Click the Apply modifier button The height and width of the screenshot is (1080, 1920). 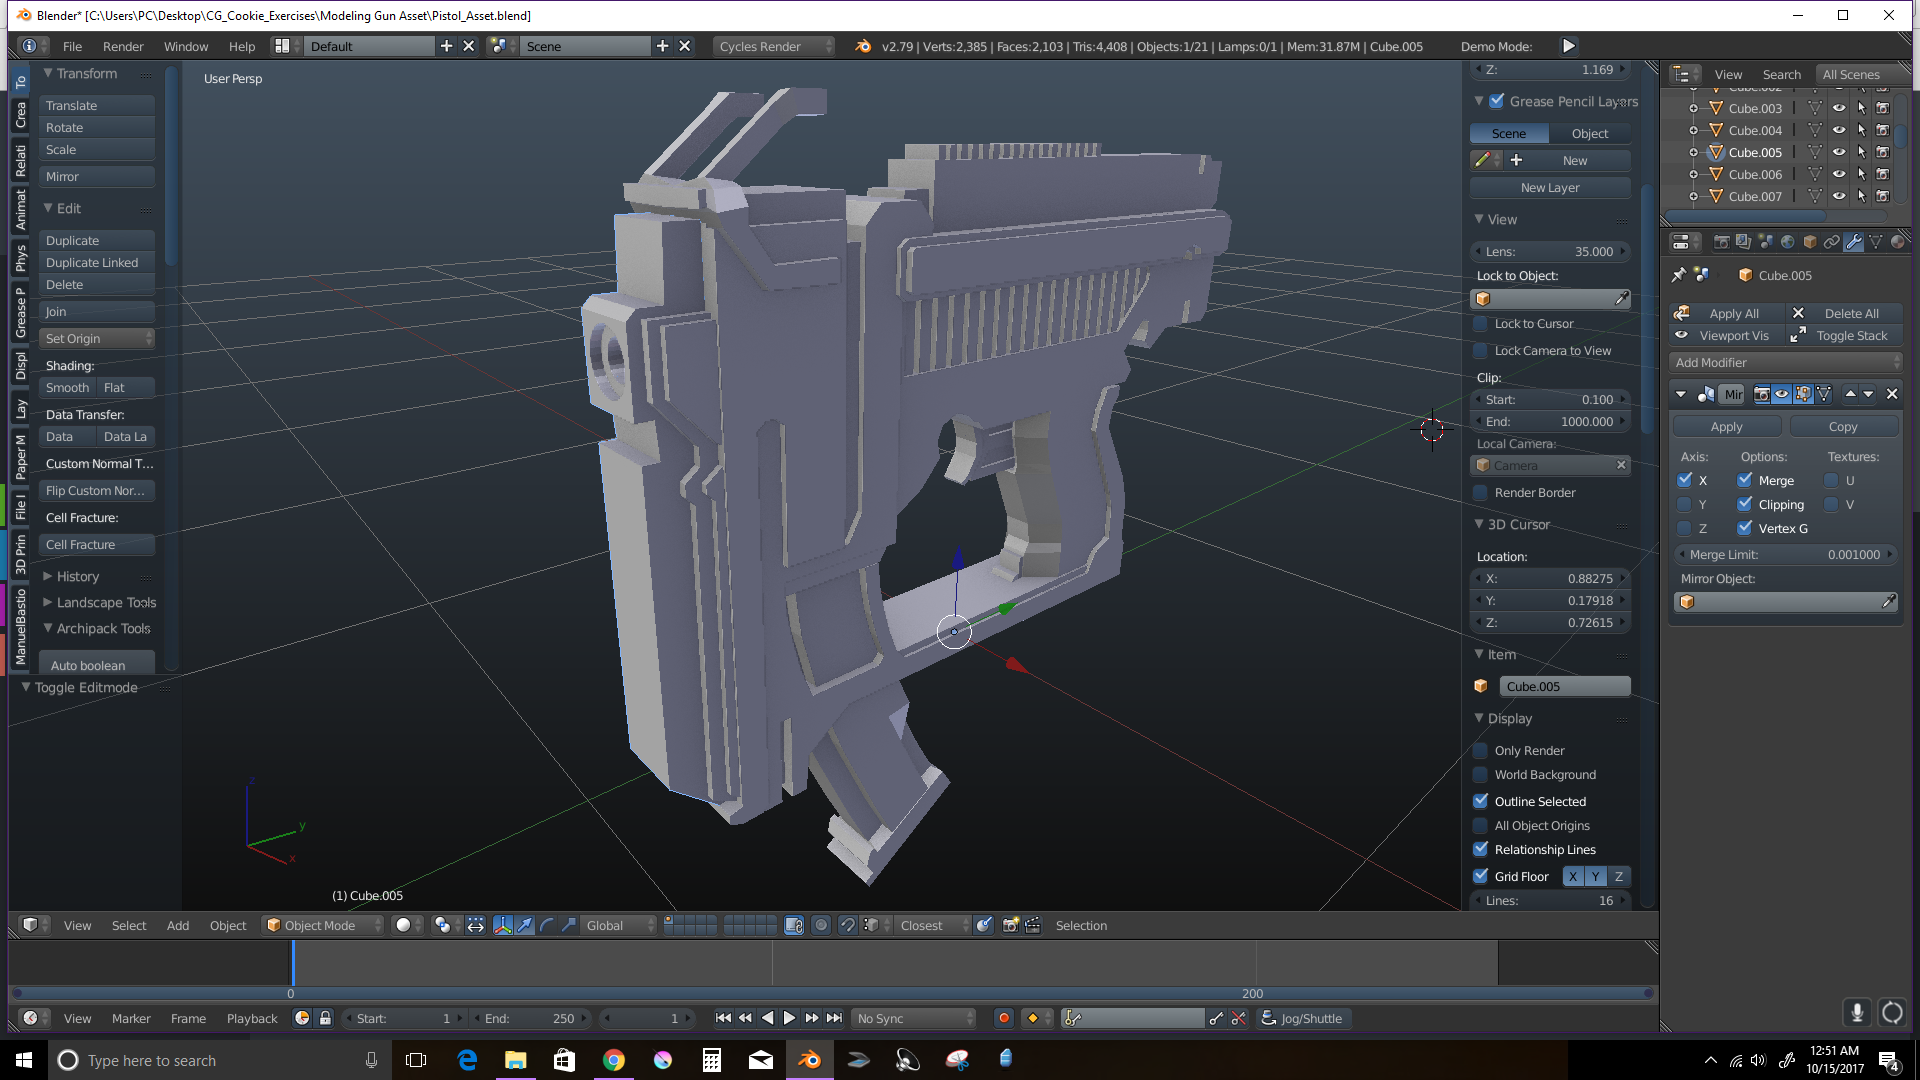tap(1726, 427)
